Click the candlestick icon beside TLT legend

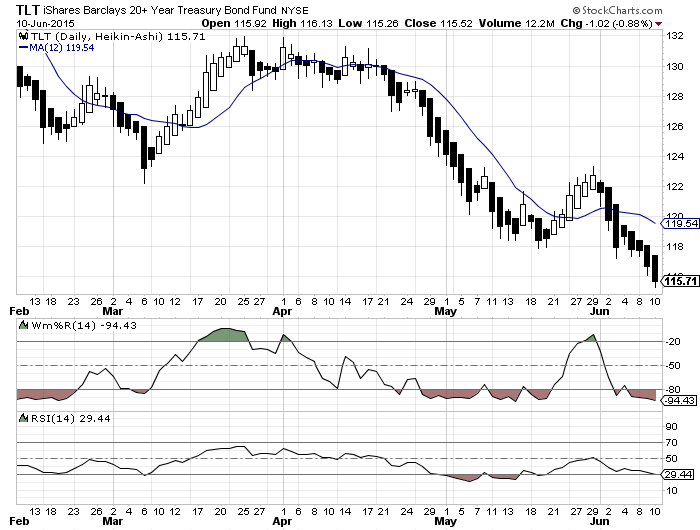[x=22, y=36]
